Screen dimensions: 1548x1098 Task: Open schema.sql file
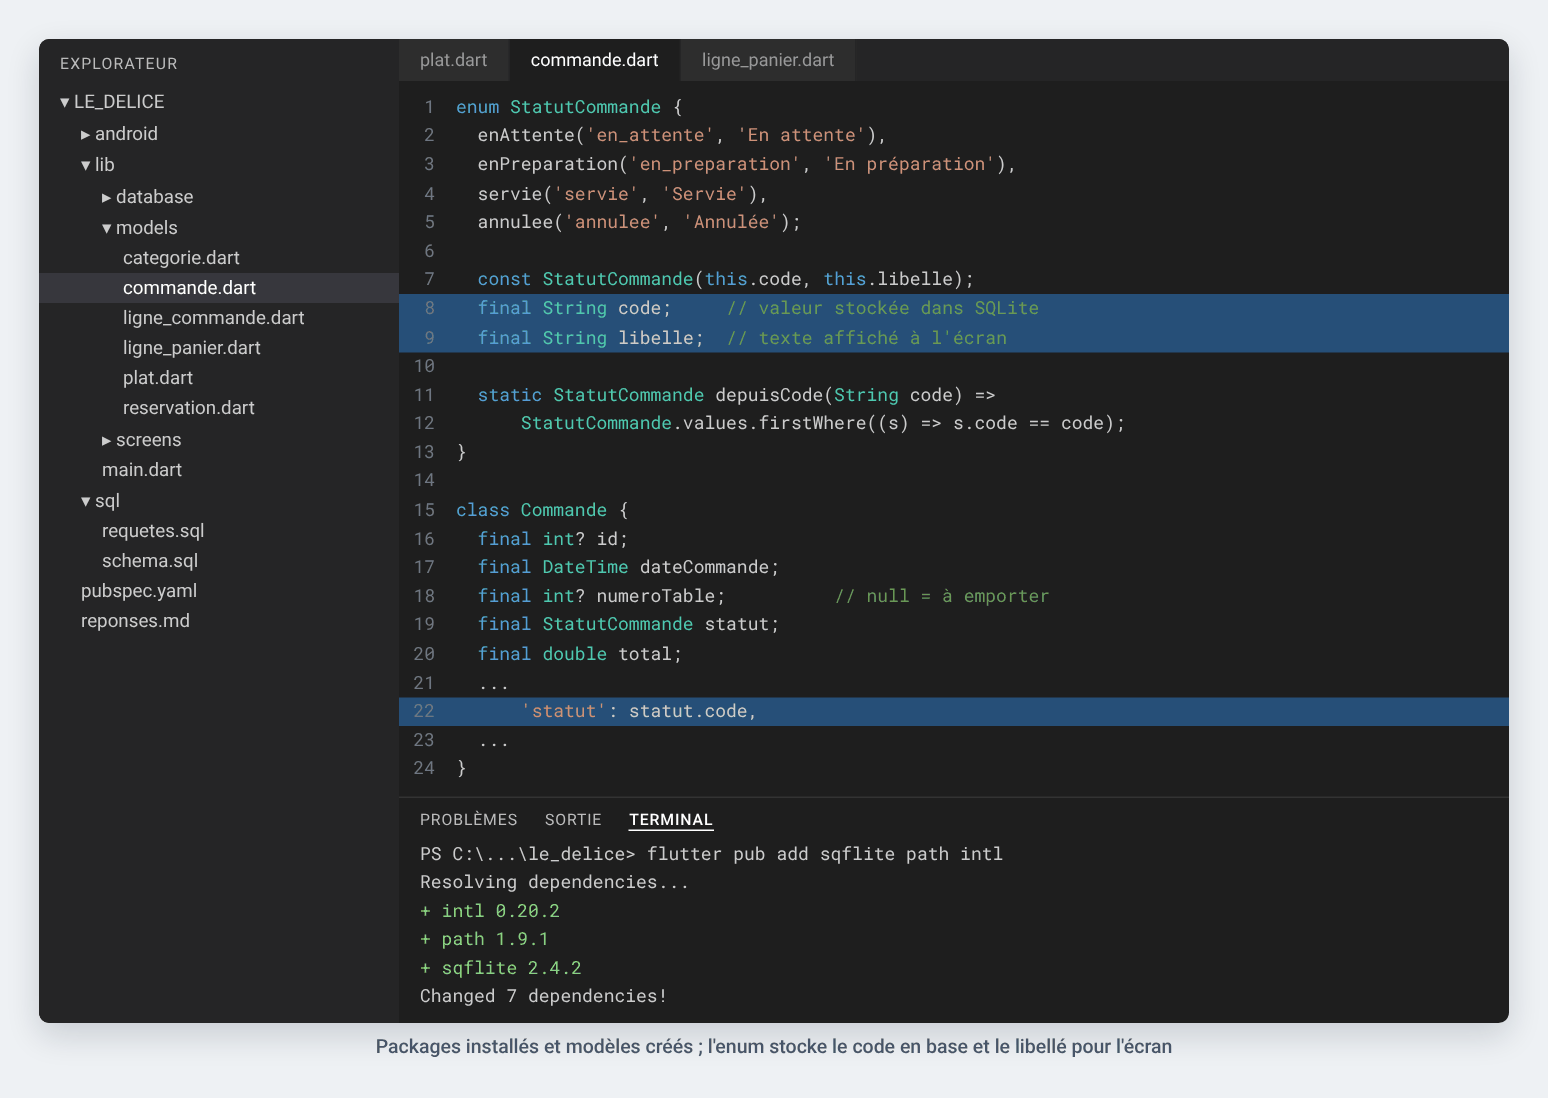(x=219, y=561)
